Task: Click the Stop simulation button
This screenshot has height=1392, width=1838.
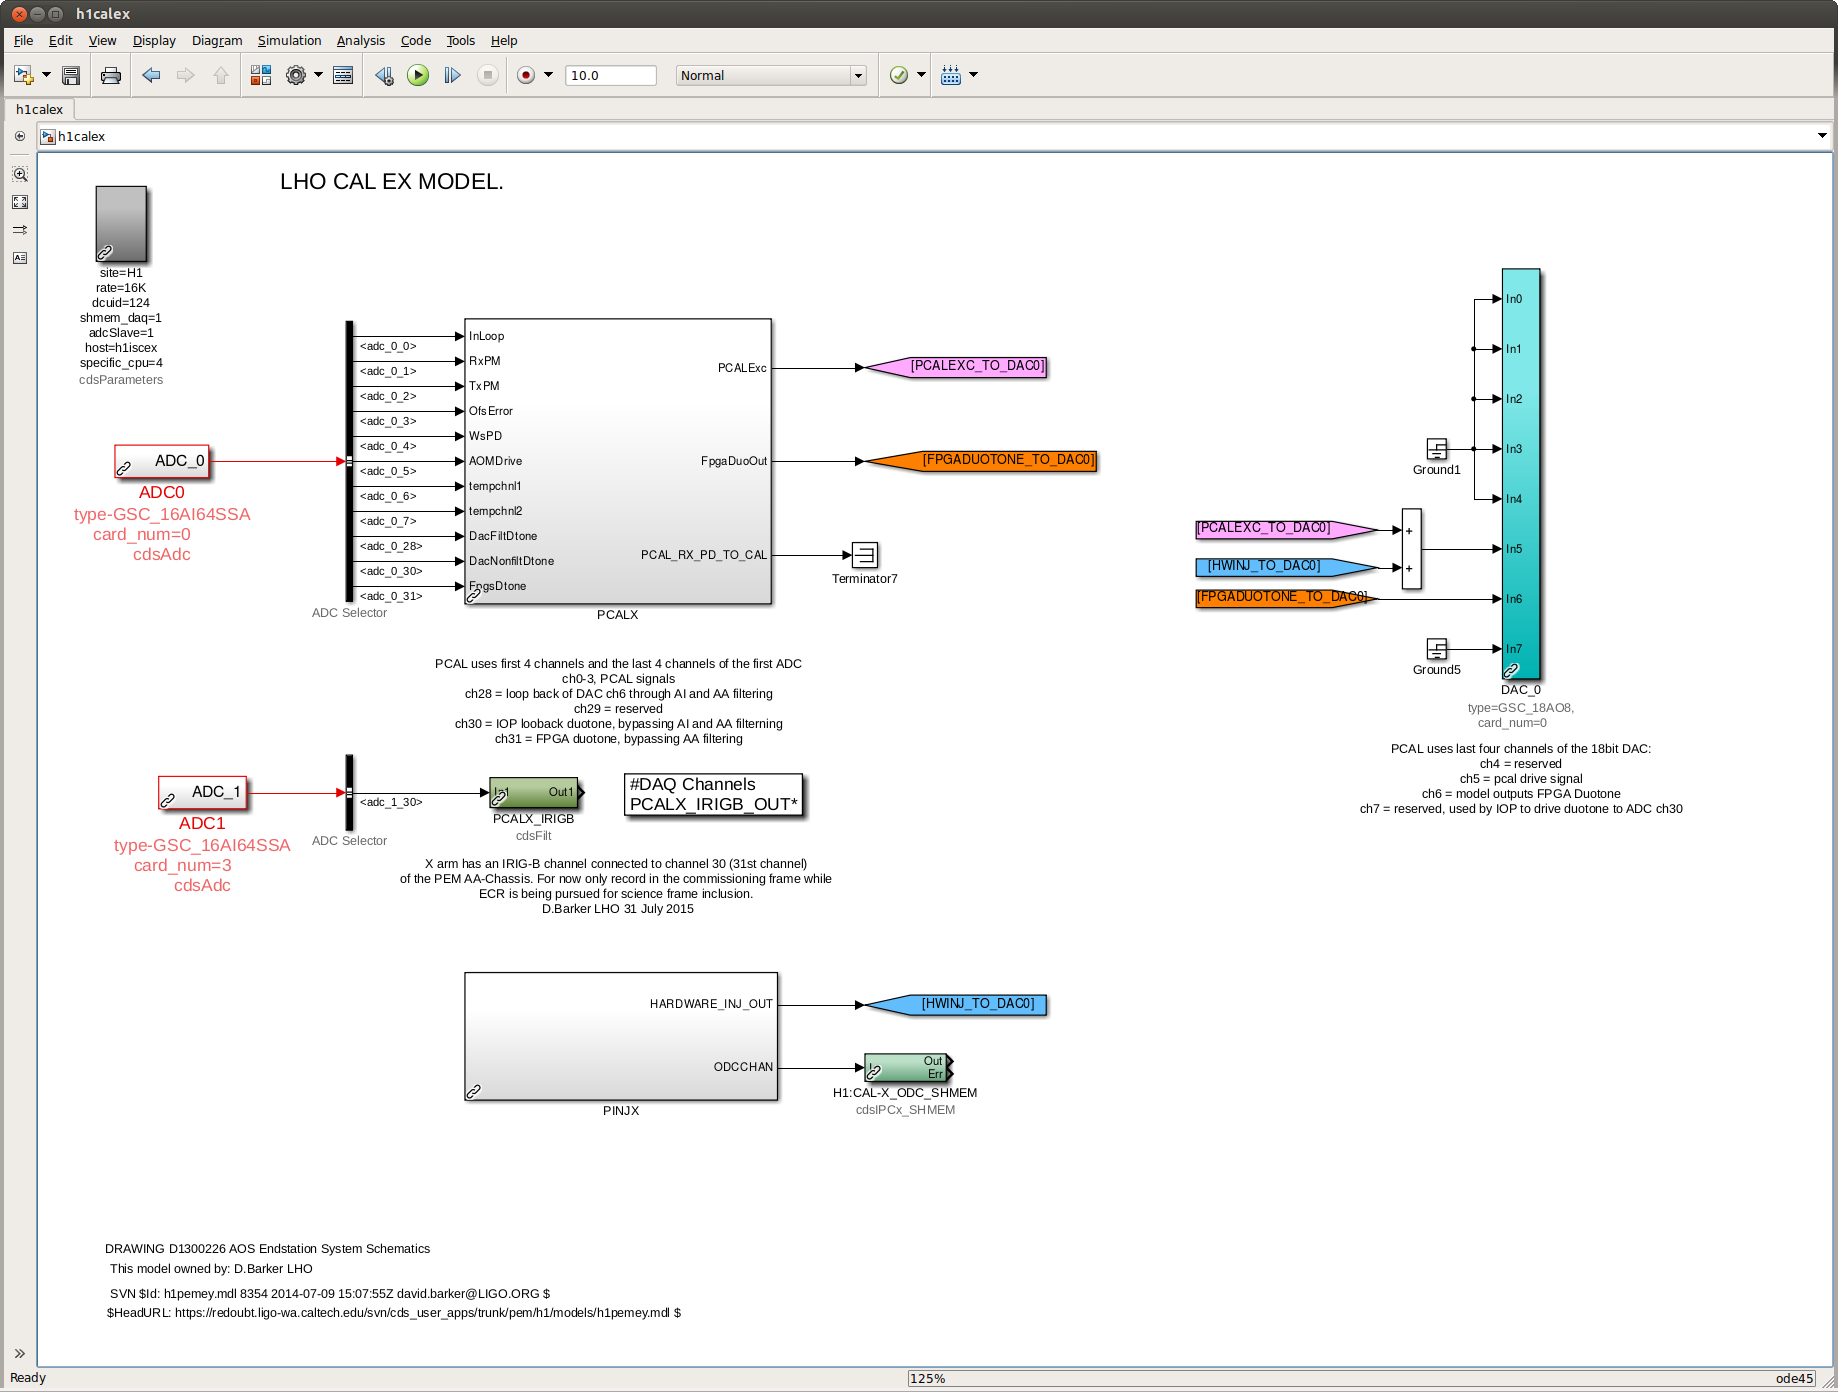Action: 488,75
